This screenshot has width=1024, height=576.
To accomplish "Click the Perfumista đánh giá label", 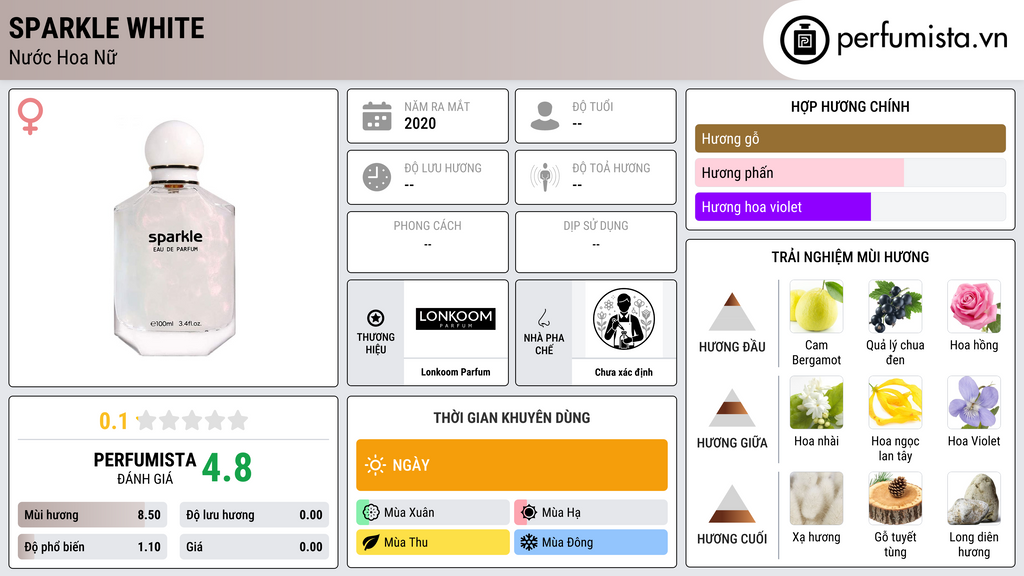I will [x=145, y=468].
